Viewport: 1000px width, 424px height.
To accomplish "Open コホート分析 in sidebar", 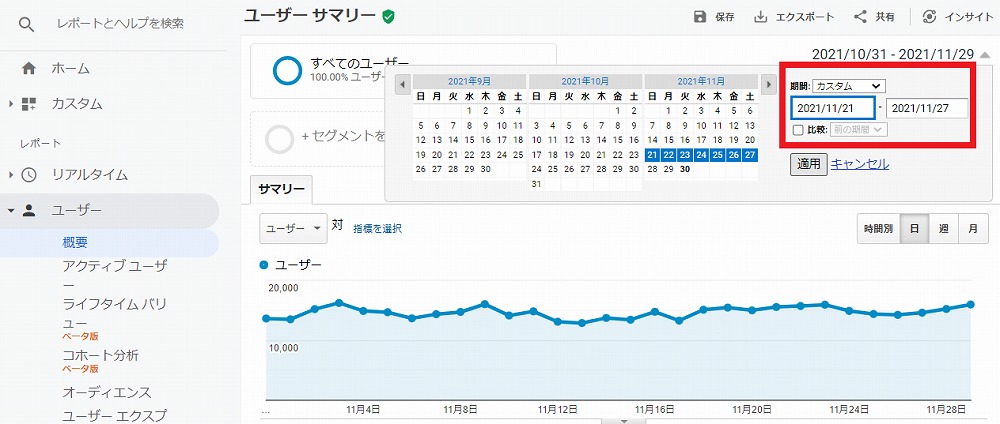I will click(x=101, y=356).
